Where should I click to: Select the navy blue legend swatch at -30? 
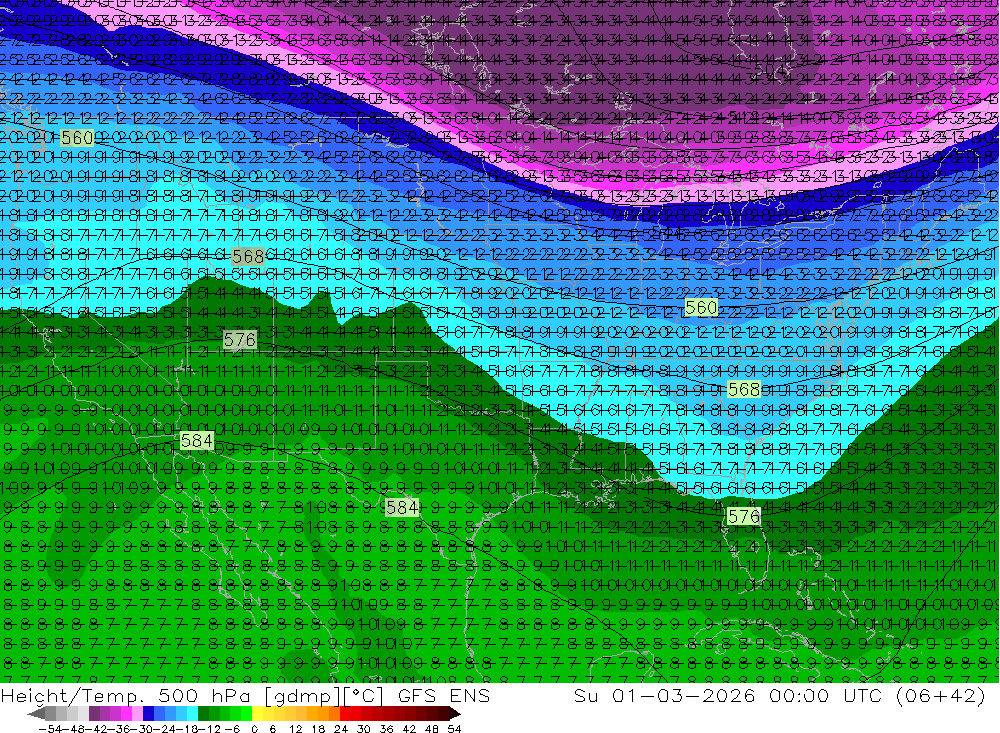[148, 714]
